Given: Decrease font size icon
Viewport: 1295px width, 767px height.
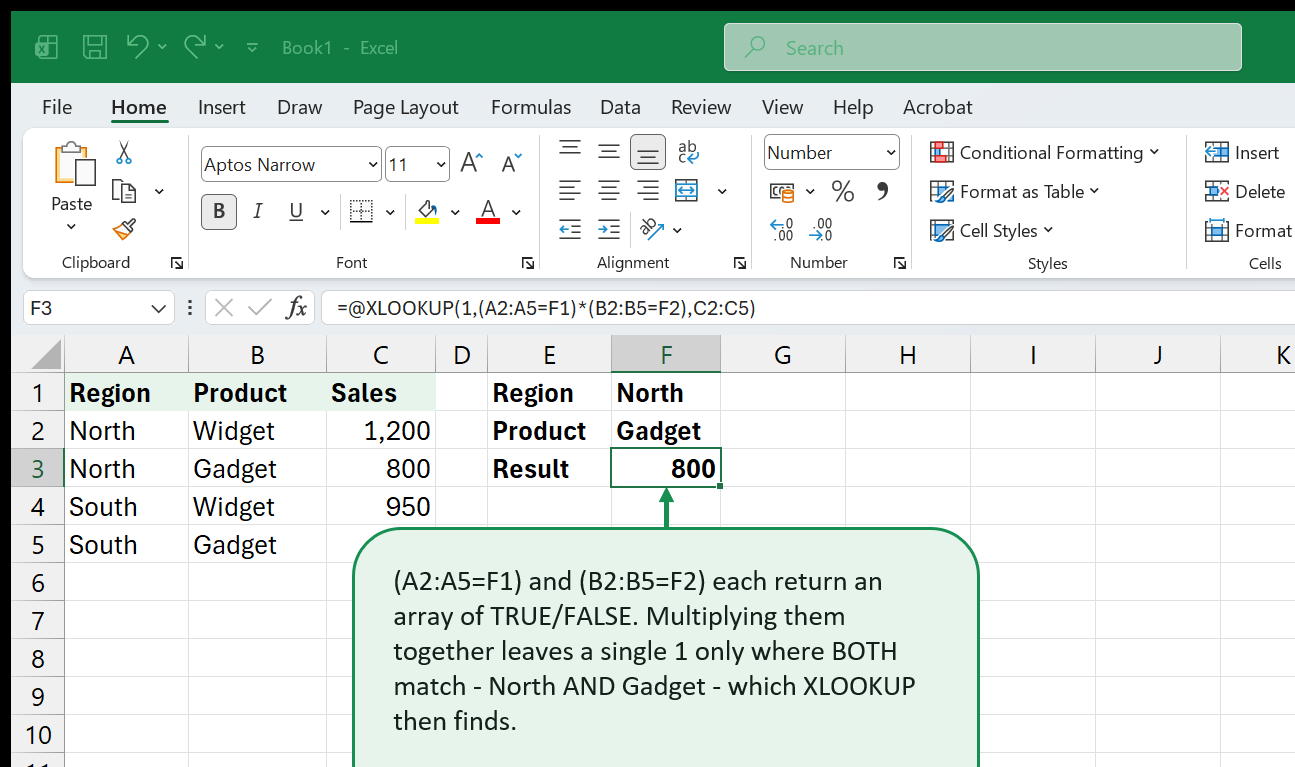Looking at the screenshot, I should [512, 164].
